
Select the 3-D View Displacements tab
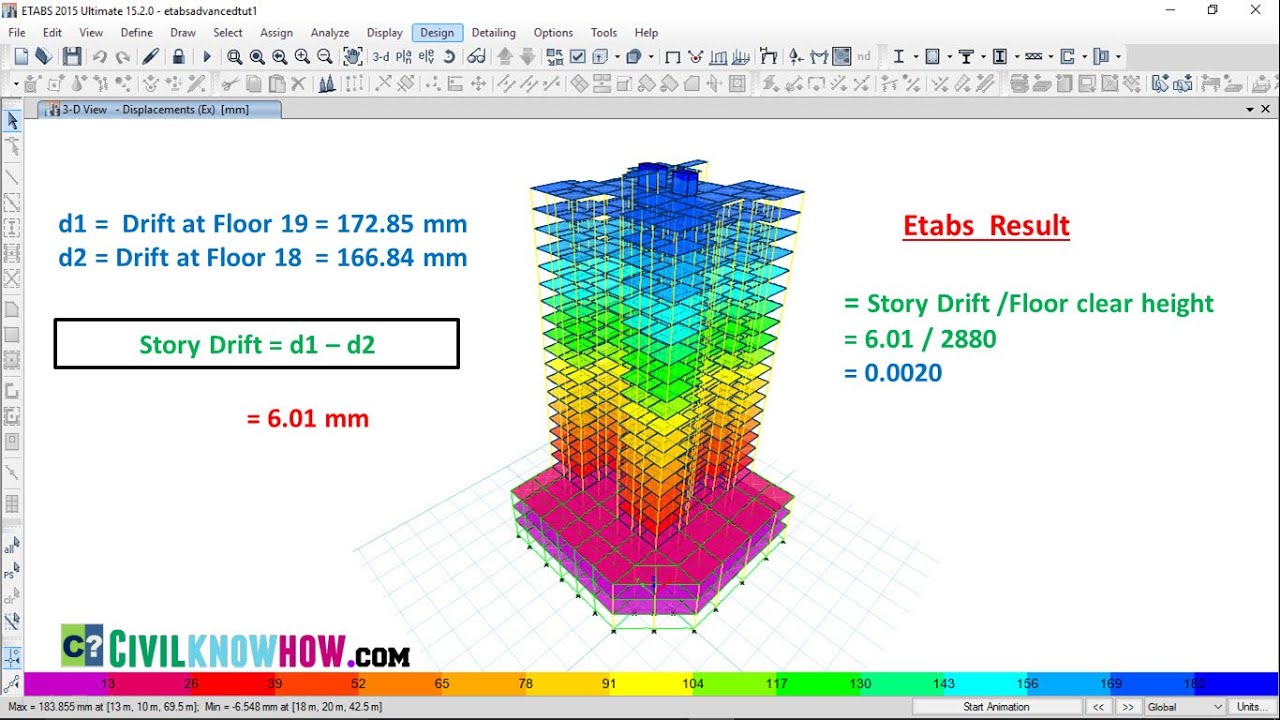[x=159, y=110]
